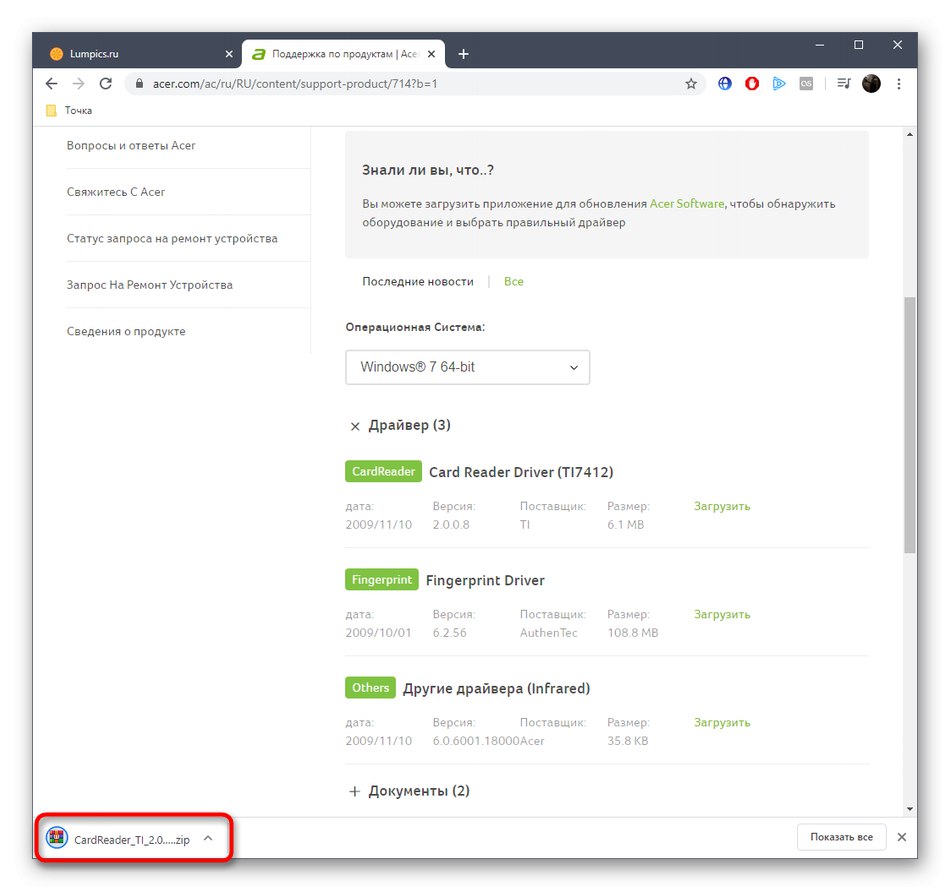Download the Fingerprint Driver
Screen dimensions: 950x891
(x=722, y=614)
